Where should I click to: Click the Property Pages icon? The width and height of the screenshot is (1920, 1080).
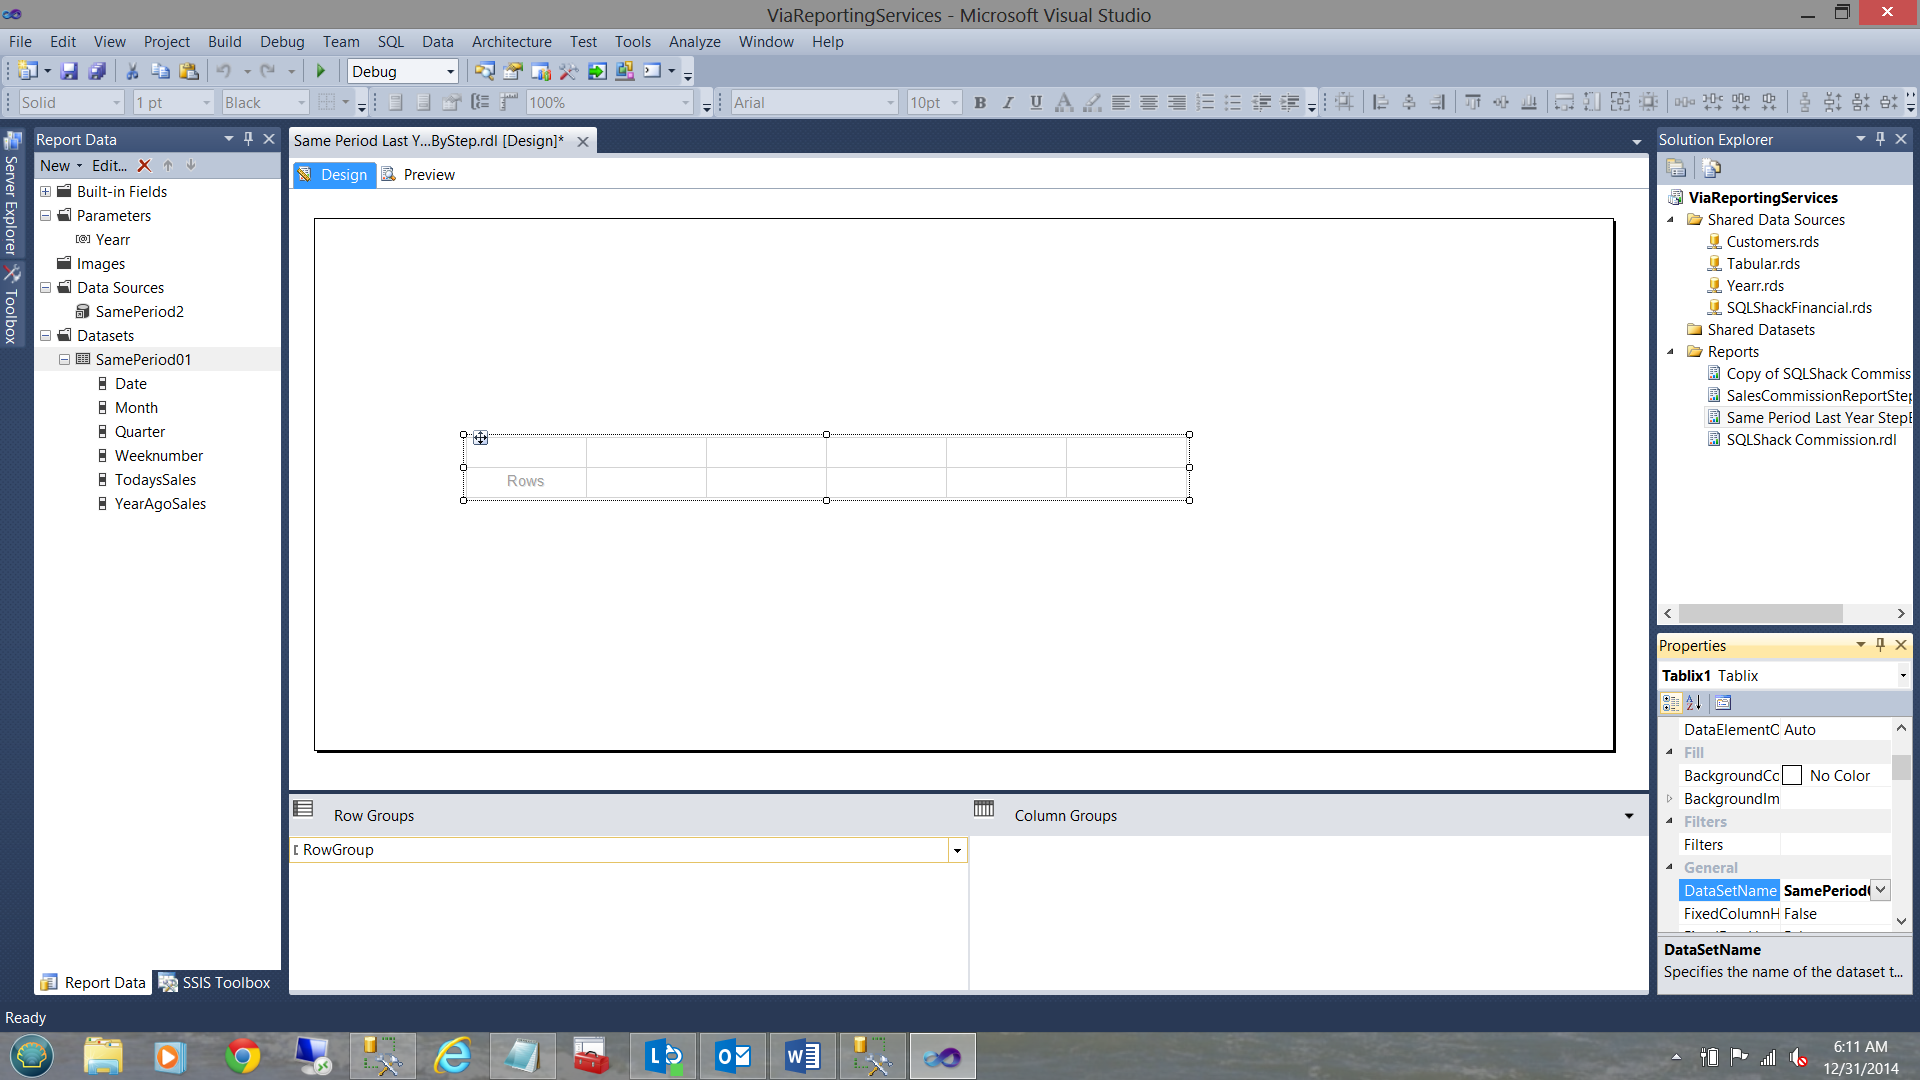coord(1723,703)
